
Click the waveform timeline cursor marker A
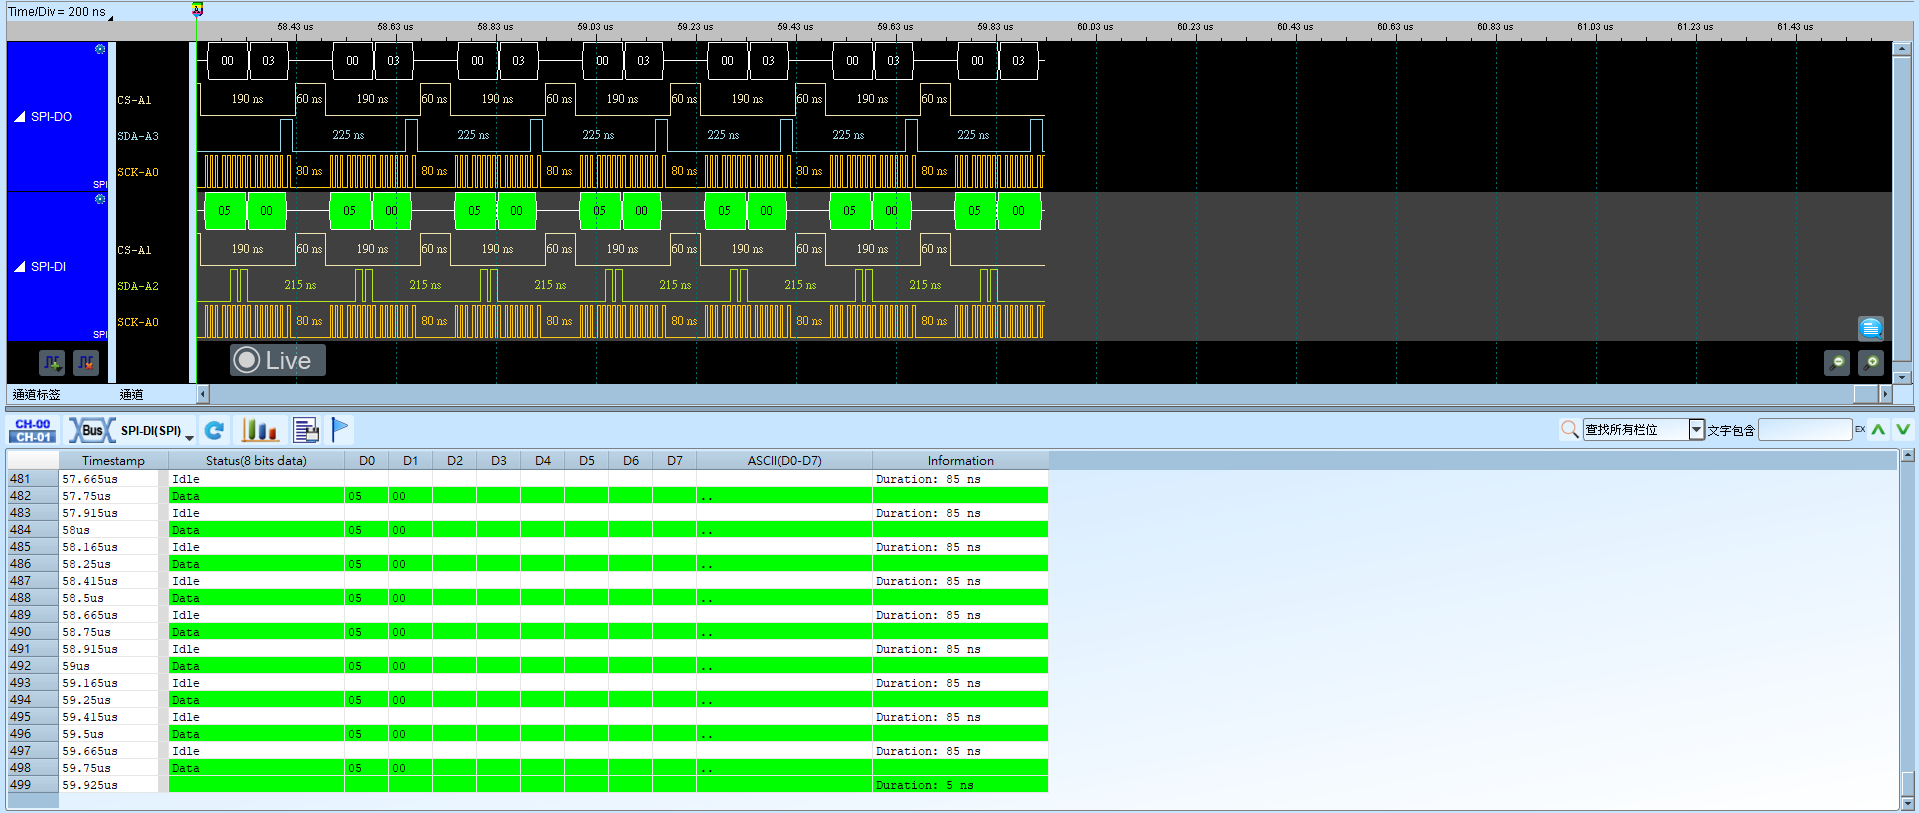point(197,9)
